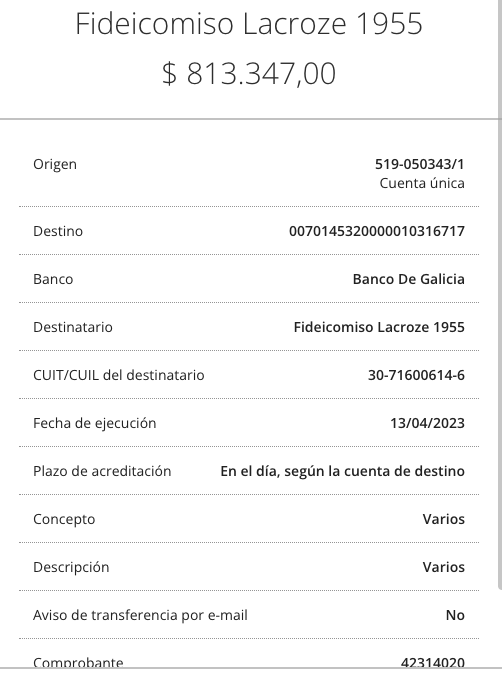Click the execution date 13/04/2023
502x678 pixels.
tap(427, 423)
